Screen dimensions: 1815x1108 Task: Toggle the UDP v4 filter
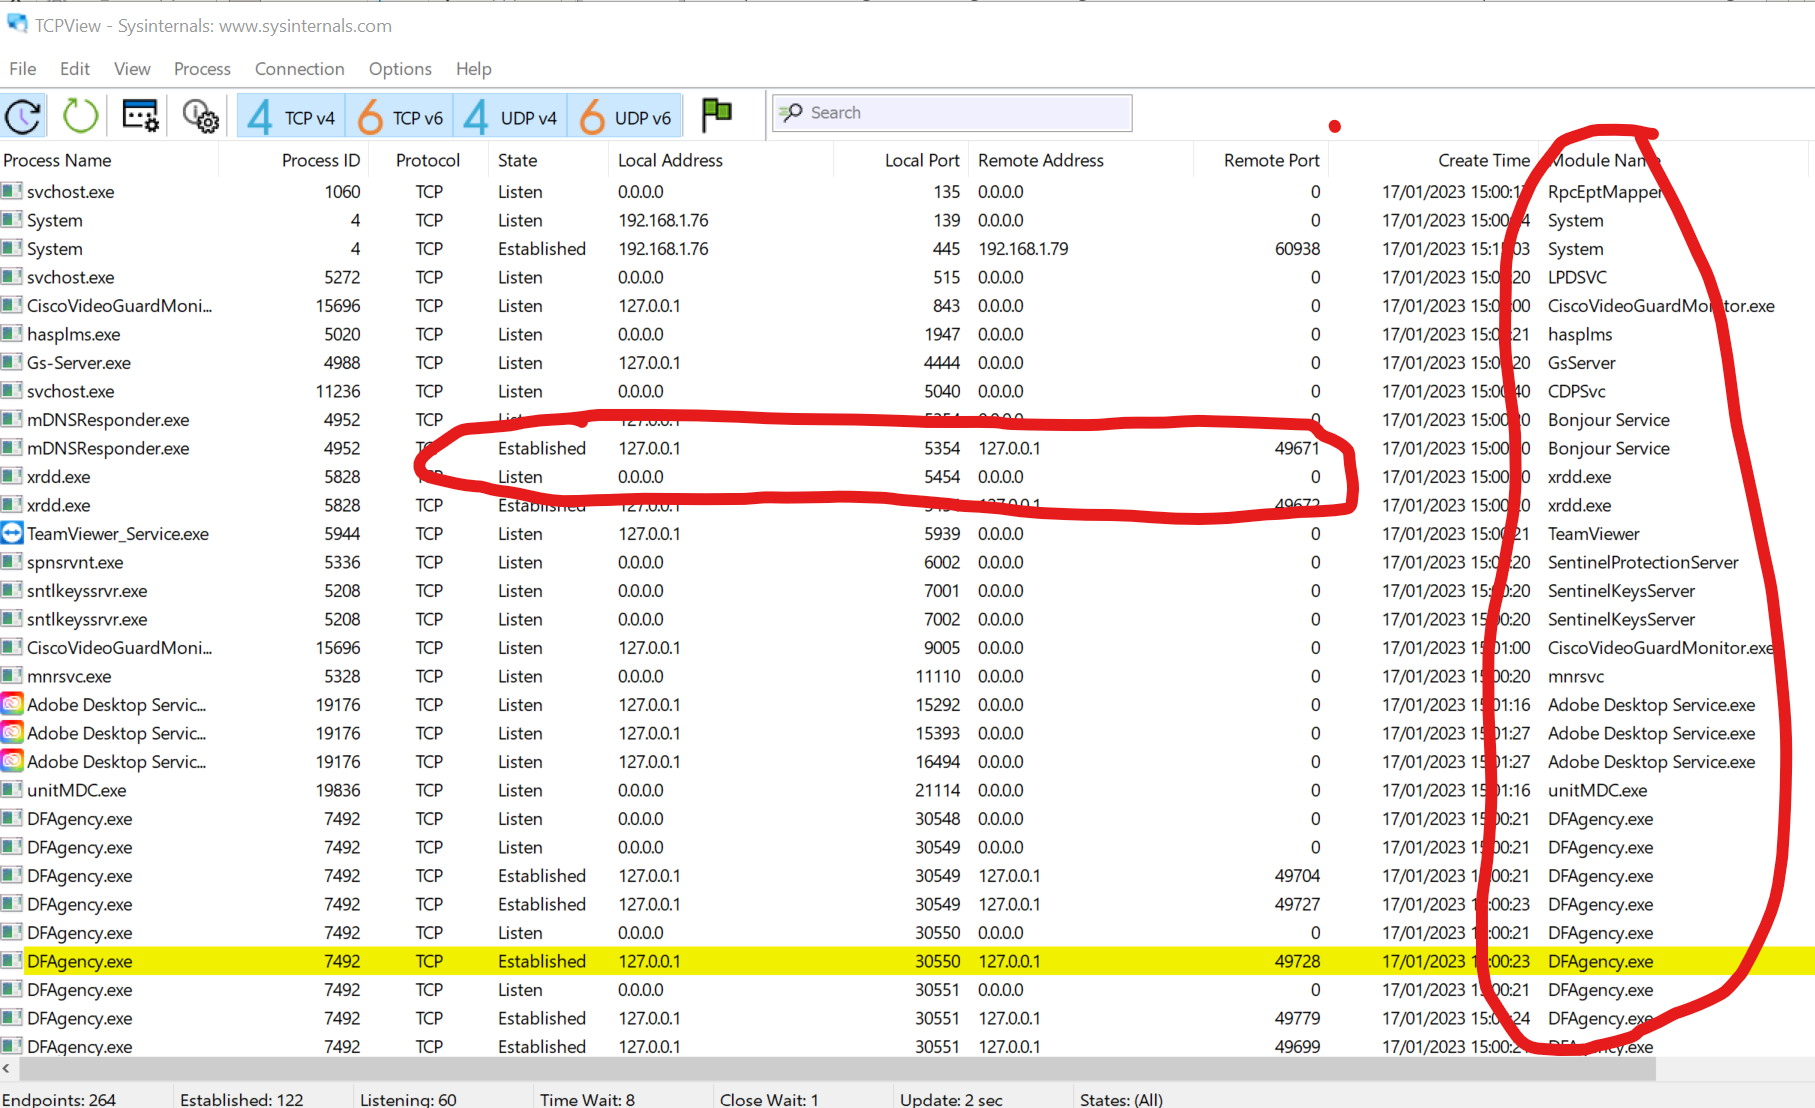(x=510, y=117)
